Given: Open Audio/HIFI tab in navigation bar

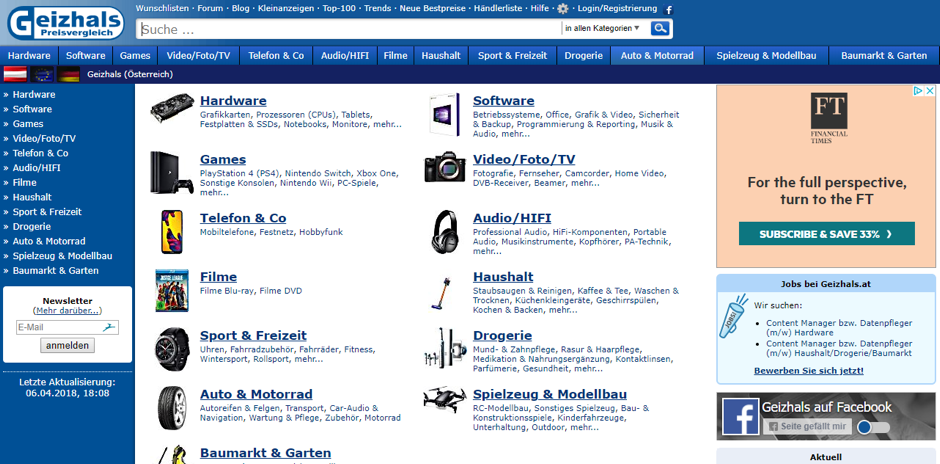Looking at the screenshot, I should click(x=345, y=56).
